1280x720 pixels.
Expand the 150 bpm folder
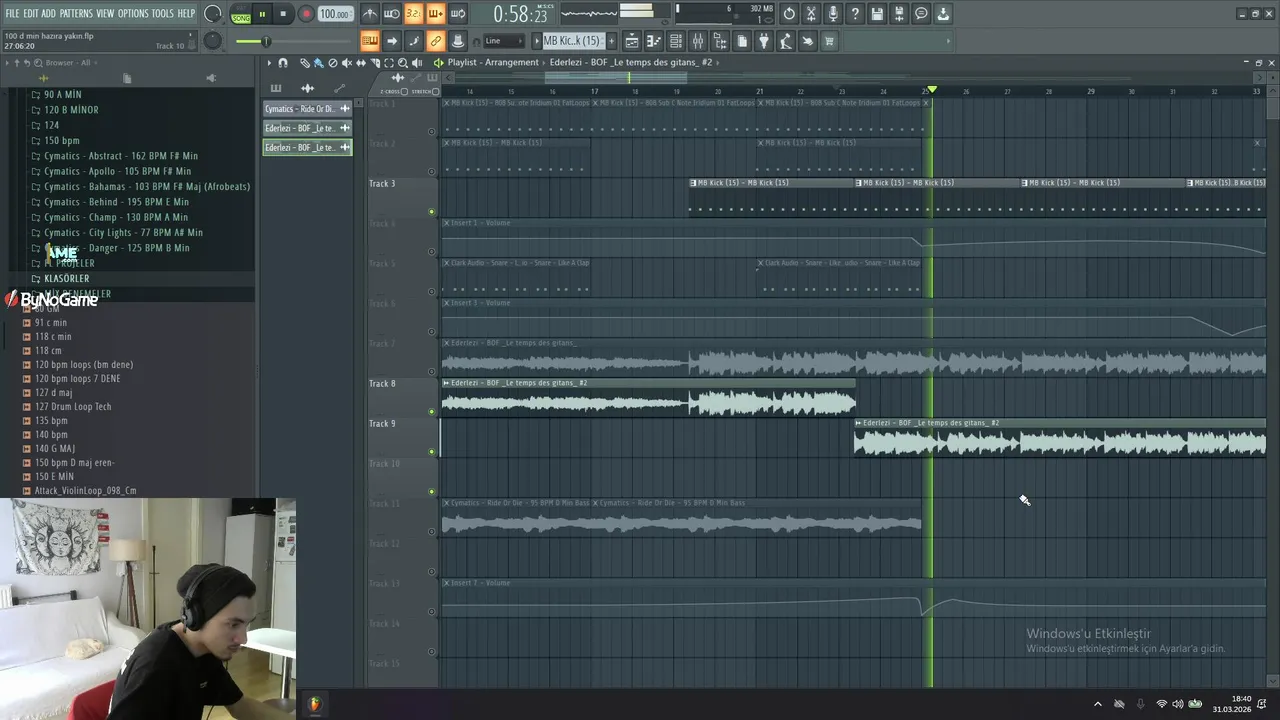[x=62, y=140]
